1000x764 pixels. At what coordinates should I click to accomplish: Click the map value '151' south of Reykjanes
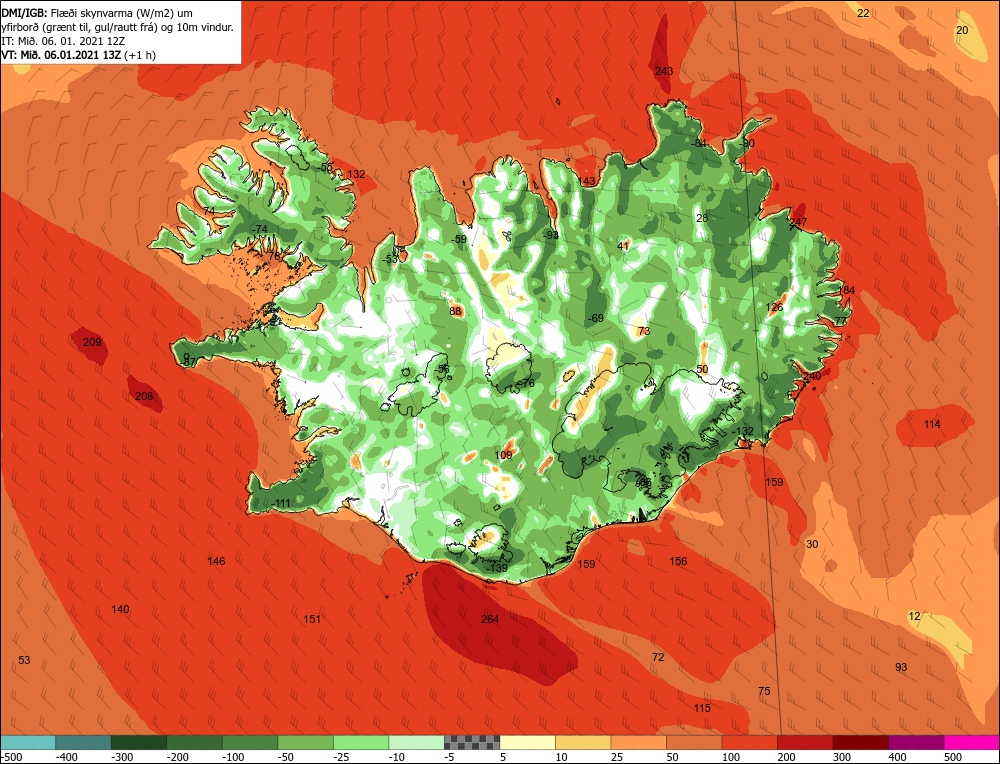[312, 619]
